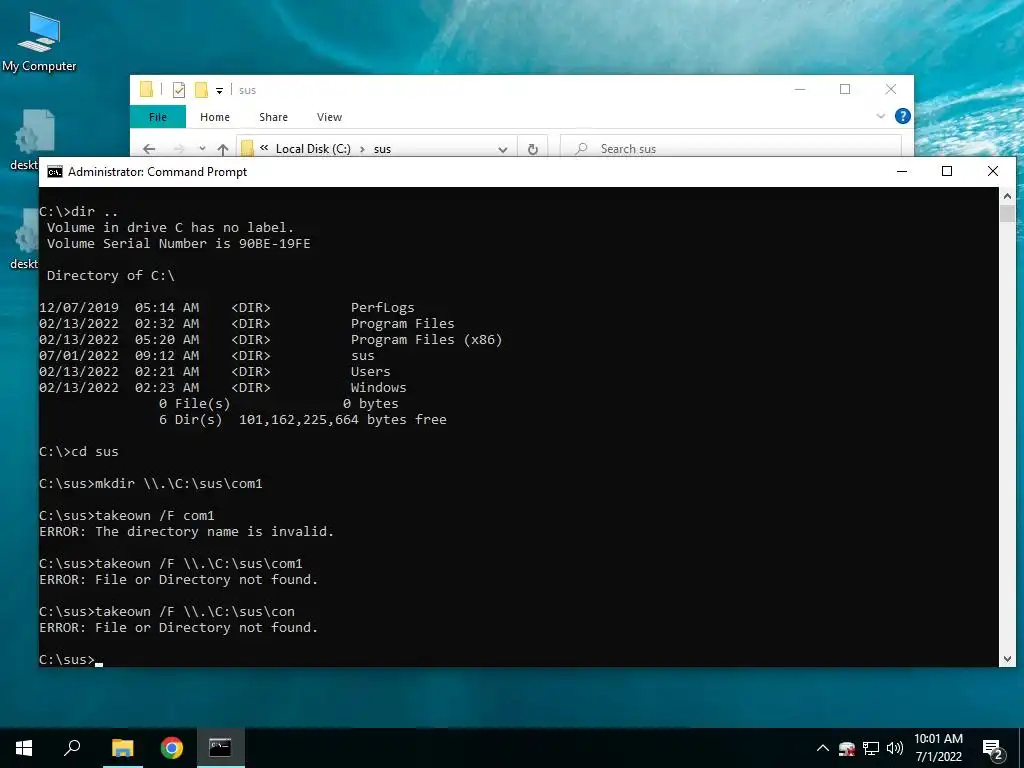The height and width of the screenshot is (768, 1024).
Task: Open the Home ribbon tab
Action: [x=215, y=117]
